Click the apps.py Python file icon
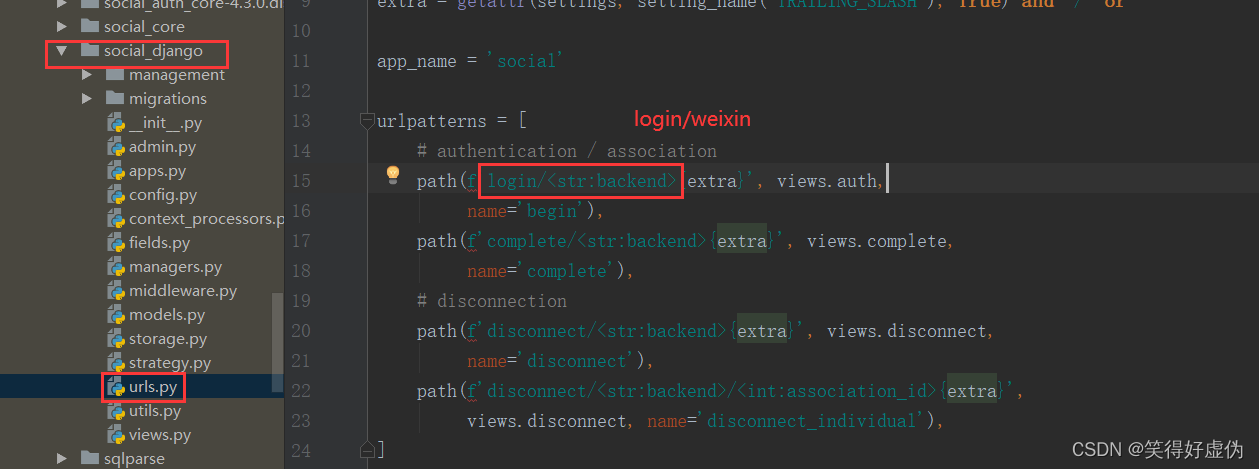 [116, 171]
